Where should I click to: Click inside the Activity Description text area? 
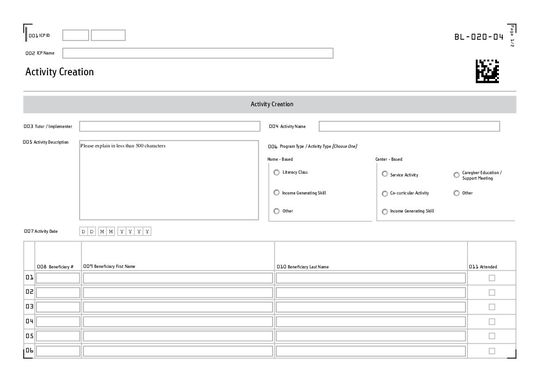[169, 180]
